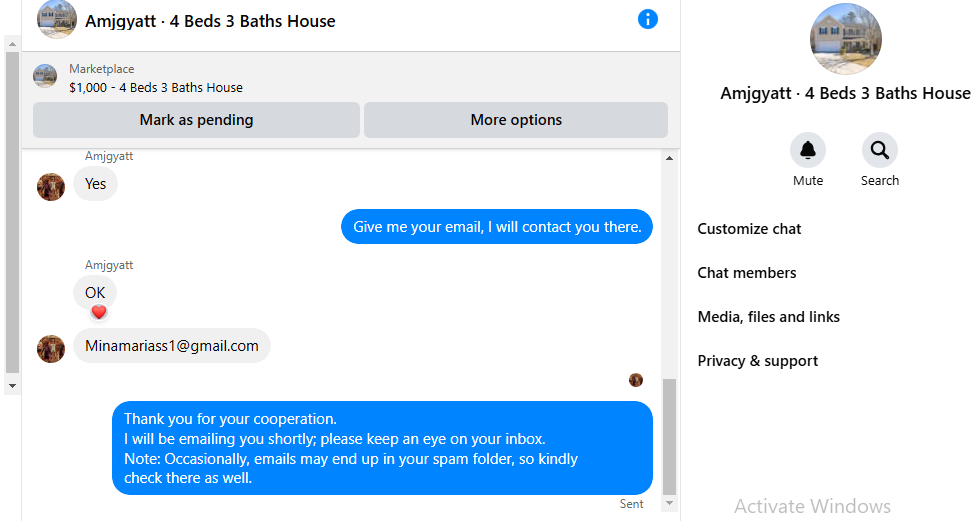Open the $1,000 4 Beds 3 Baths listing

[x=156, y=87]
